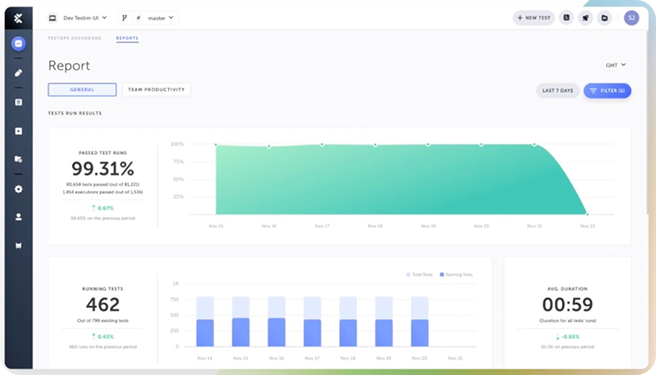Select the pencil editor icon in sidebar
The width and height of the screenshot is (656, 375).
18,73
